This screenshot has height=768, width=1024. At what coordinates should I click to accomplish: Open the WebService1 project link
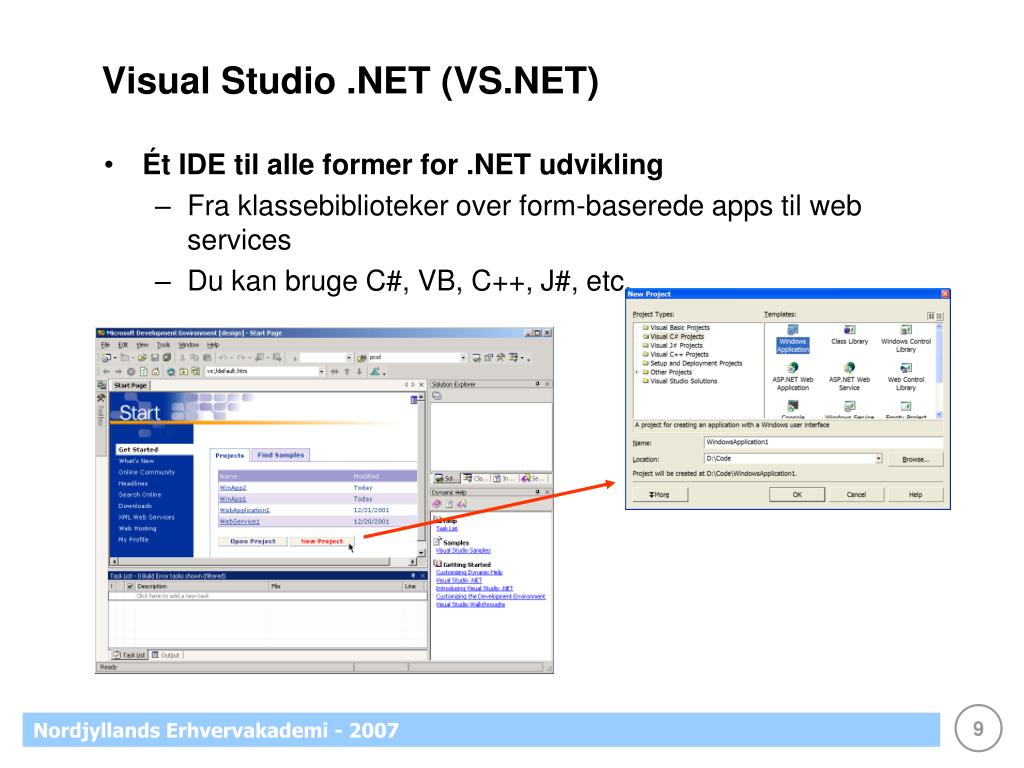tap(240, 521)
